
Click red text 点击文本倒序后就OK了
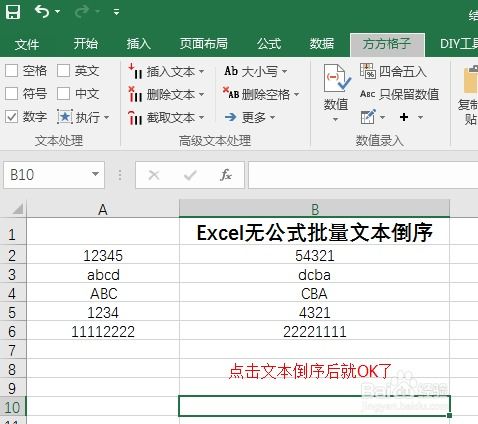pyautogui.click(x=310, y=371)
